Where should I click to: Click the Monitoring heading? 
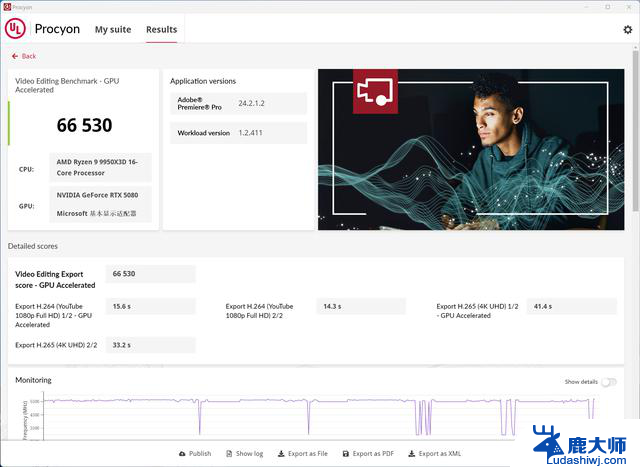[x=33, y=380]
